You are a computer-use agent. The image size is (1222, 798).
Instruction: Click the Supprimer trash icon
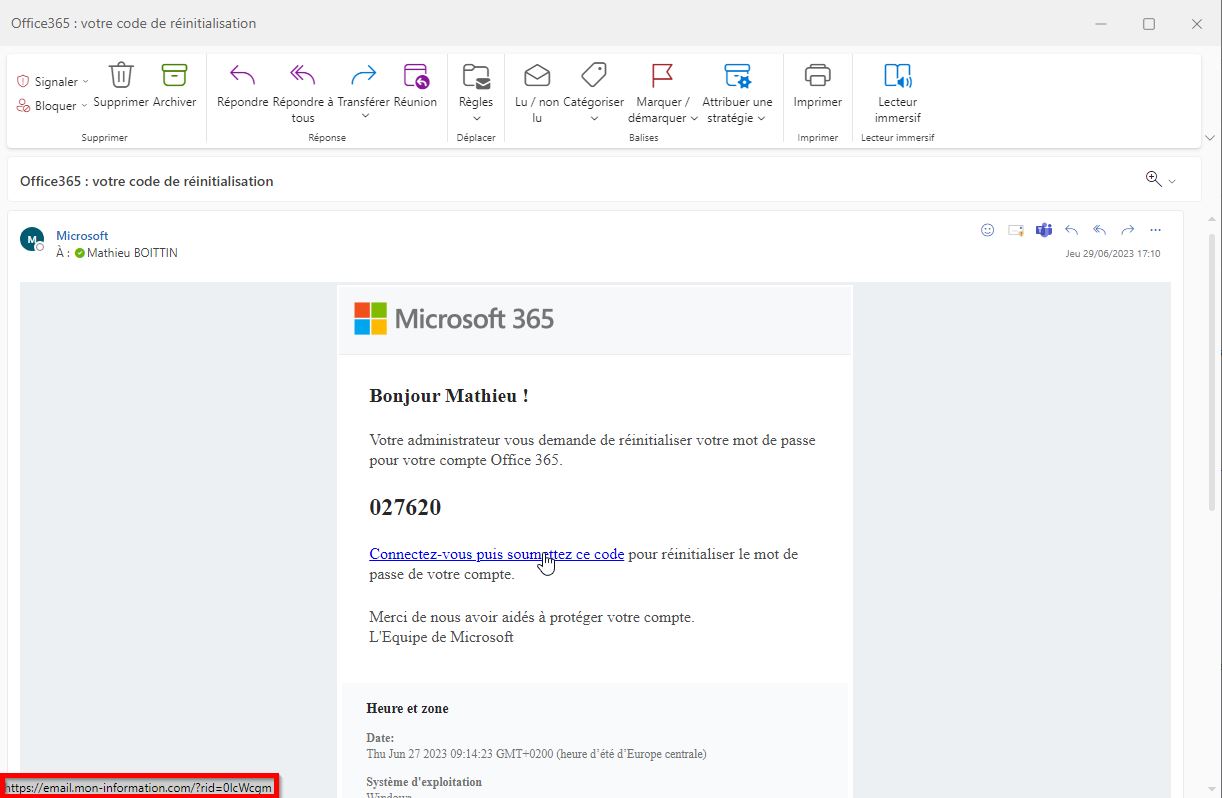(121, 76)
